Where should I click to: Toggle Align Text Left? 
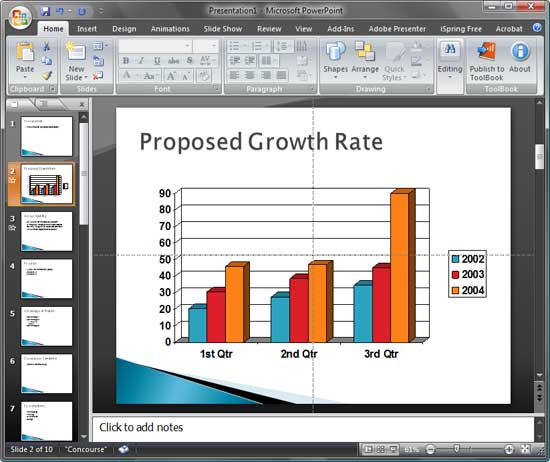coord(234,75)
